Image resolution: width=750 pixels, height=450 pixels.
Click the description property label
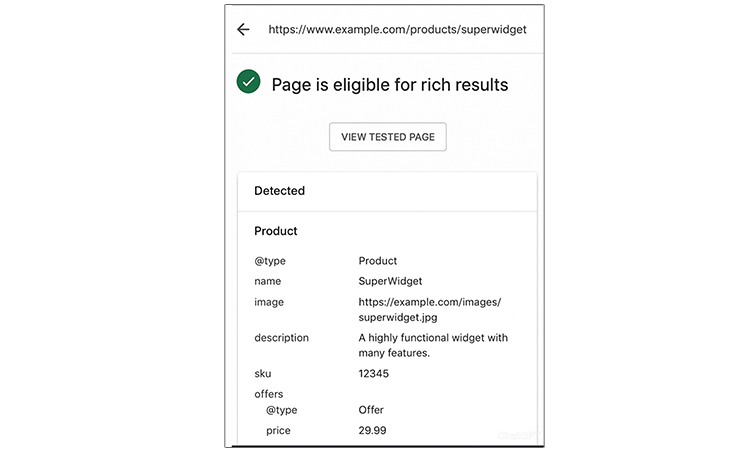tap(281, 338)
